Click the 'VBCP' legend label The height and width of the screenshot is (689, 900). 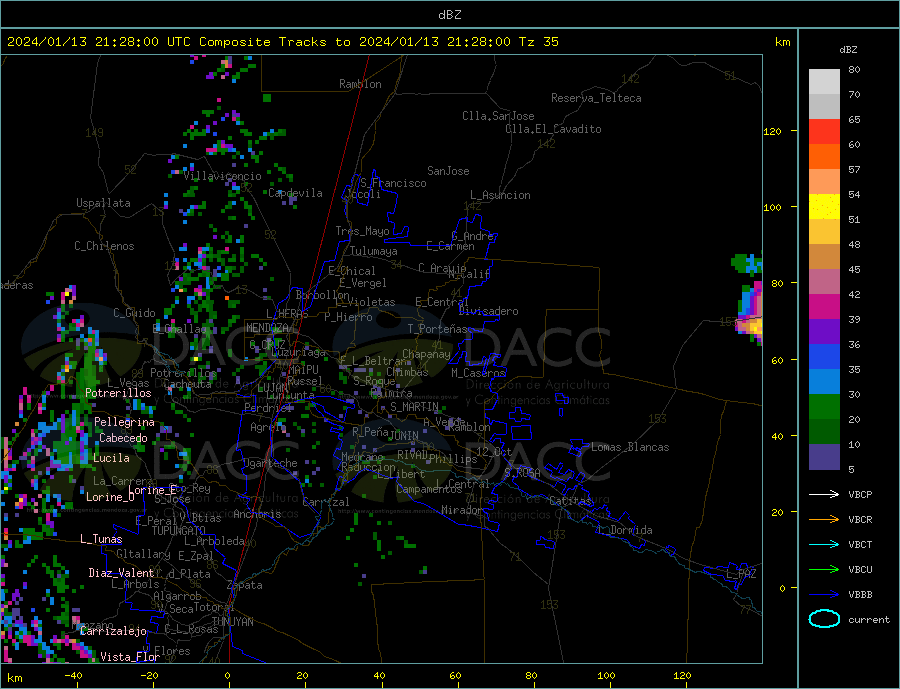tap(860, 494)
